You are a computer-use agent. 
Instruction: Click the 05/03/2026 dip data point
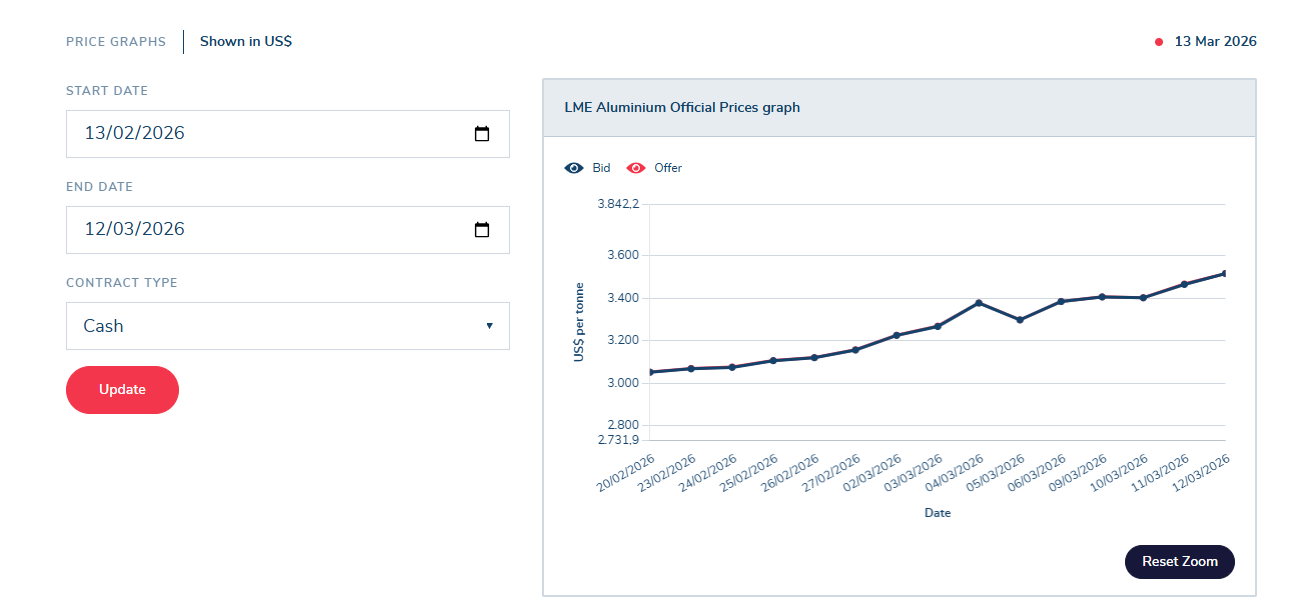(x=1020, y=320)
